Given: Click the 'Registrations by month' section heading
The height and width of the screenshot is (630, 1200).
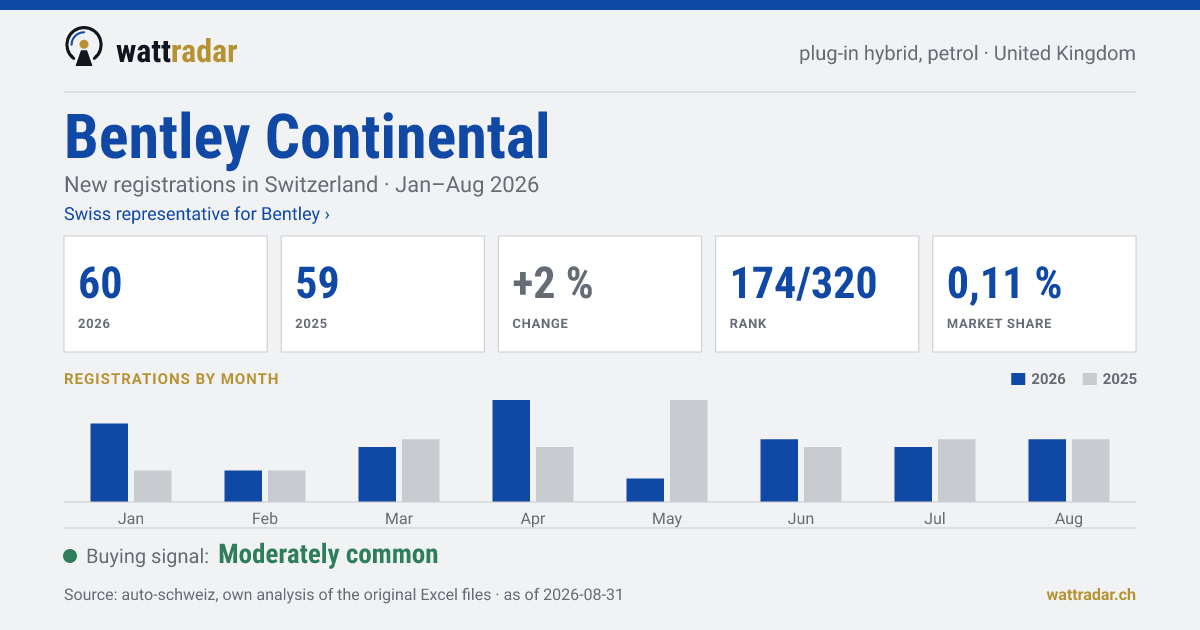Looking at the screenshot, I should pos(171,379).
